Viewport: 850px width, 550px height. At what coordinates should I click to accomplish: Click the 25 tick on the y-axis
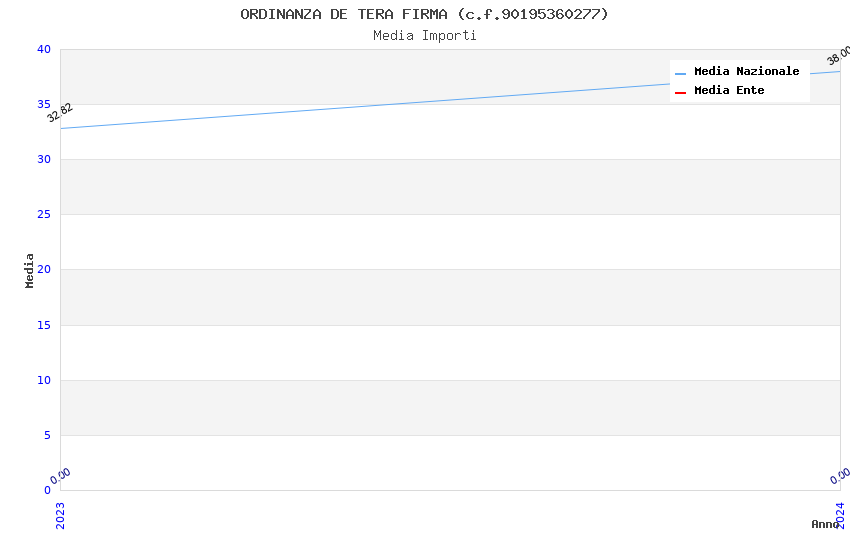coord(44,214)
